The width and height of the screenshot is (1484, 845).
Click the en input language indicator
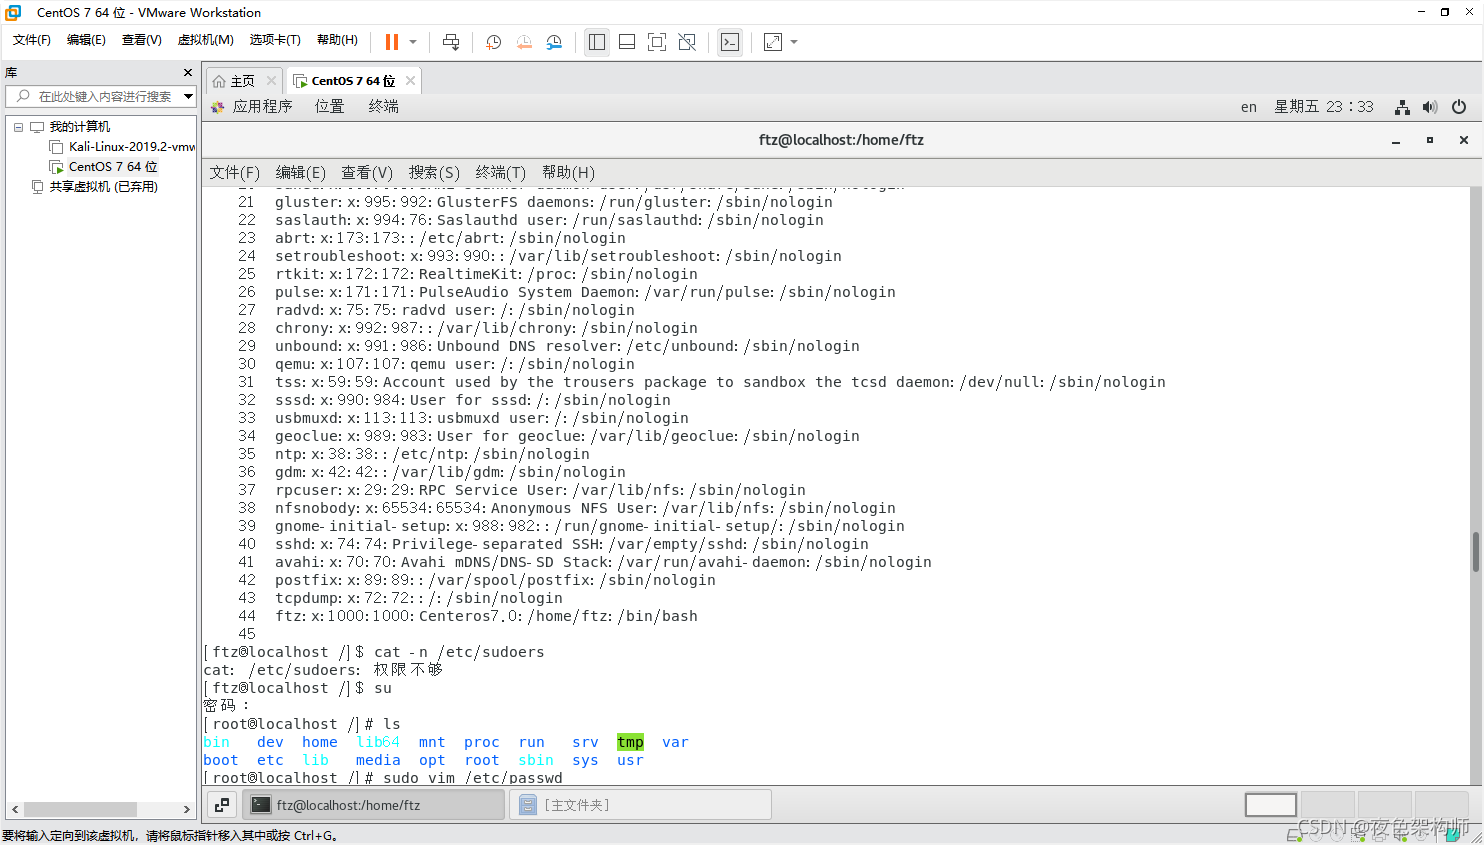pos(1249,107)
